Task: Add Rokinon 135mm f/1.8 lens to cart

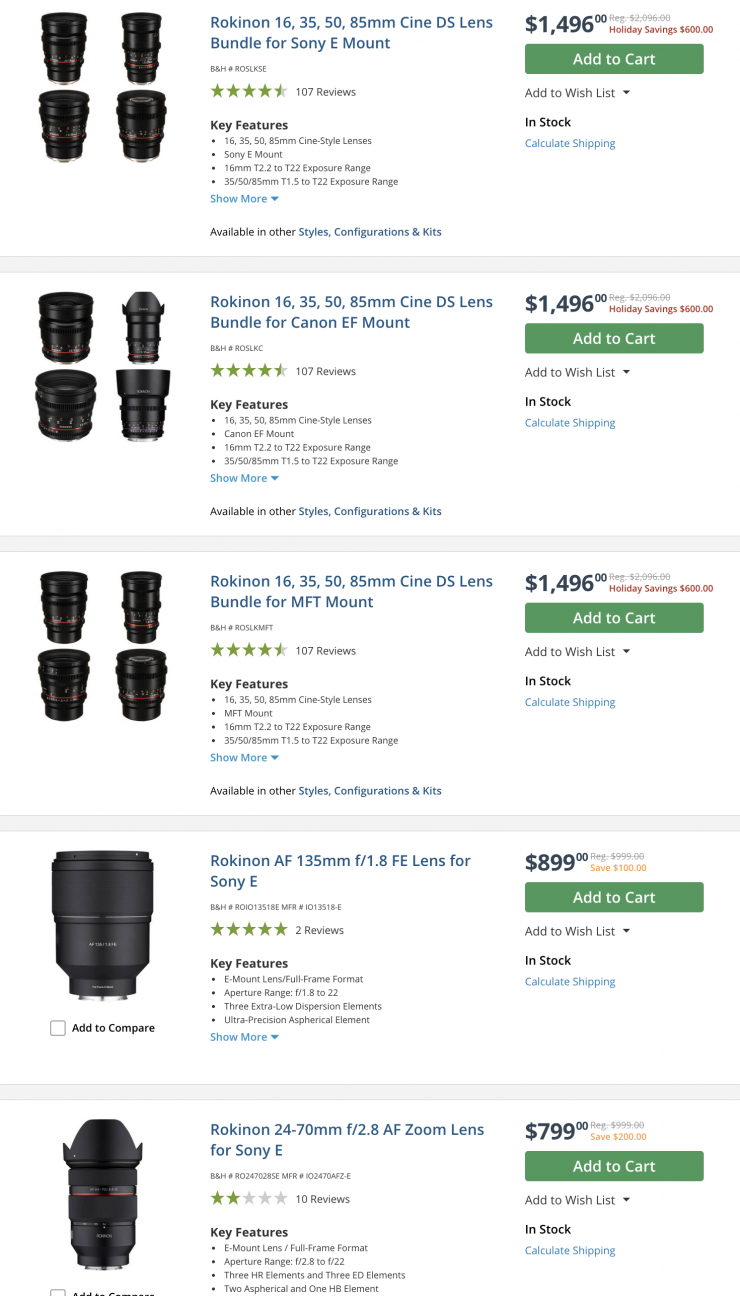Action: pyautogui.click(x=614, y=897)
